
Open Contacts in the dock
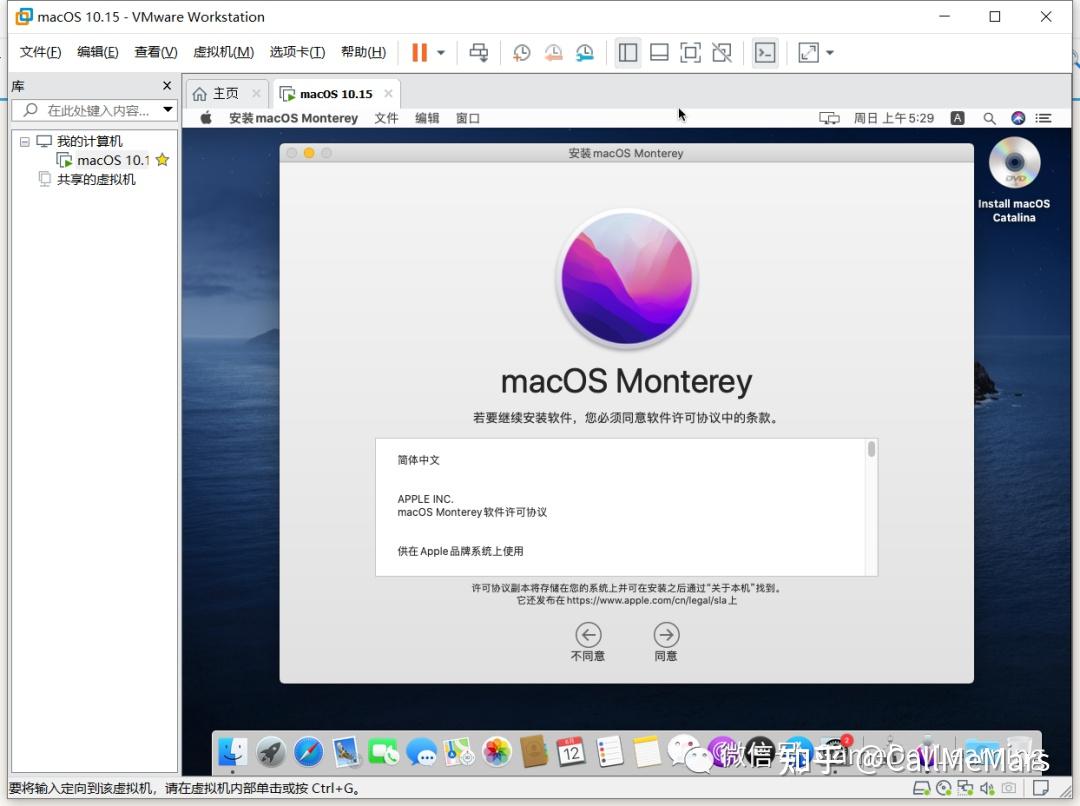coord(534,752)
